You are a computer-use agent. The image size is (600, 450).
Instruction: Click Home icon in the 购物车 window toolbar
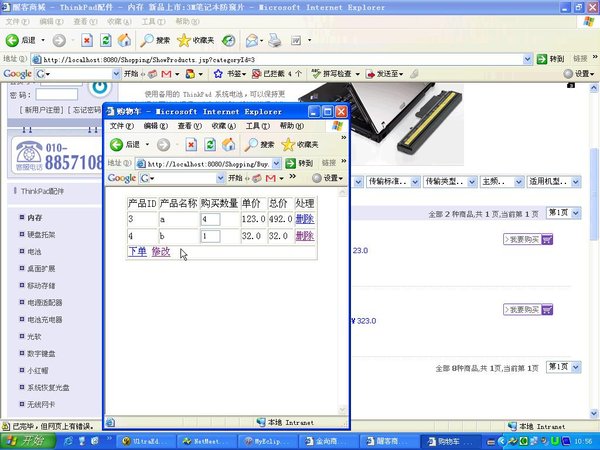click(x=227, y=145)
